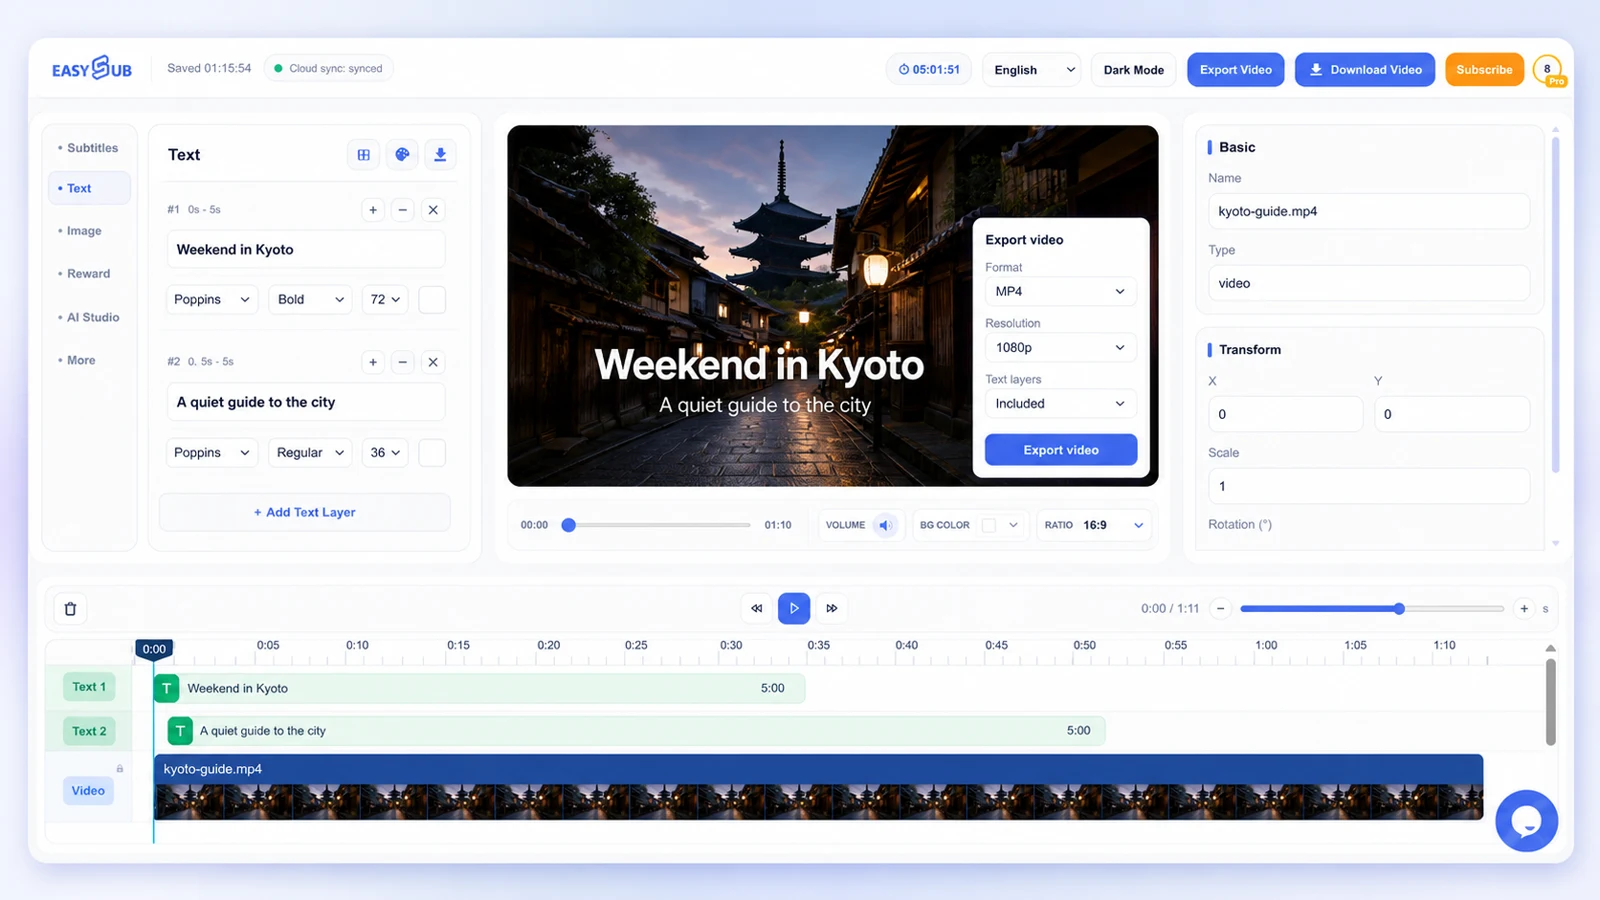The height and width of the screenshot is (900, 1600).
Task: Open Reward section in sidebar
Action: pyautogui.click(x=89, y=274)
